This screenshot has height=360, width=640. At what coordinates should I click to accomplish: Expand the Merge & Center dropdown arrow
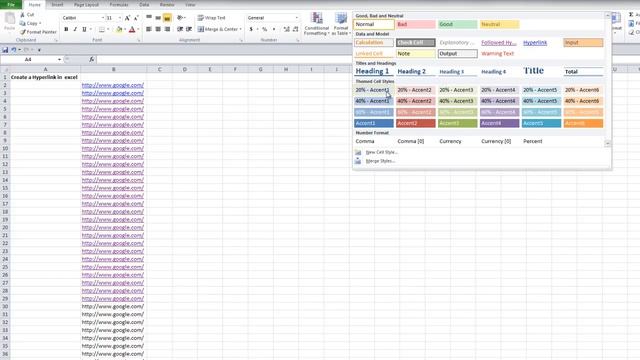240,29
